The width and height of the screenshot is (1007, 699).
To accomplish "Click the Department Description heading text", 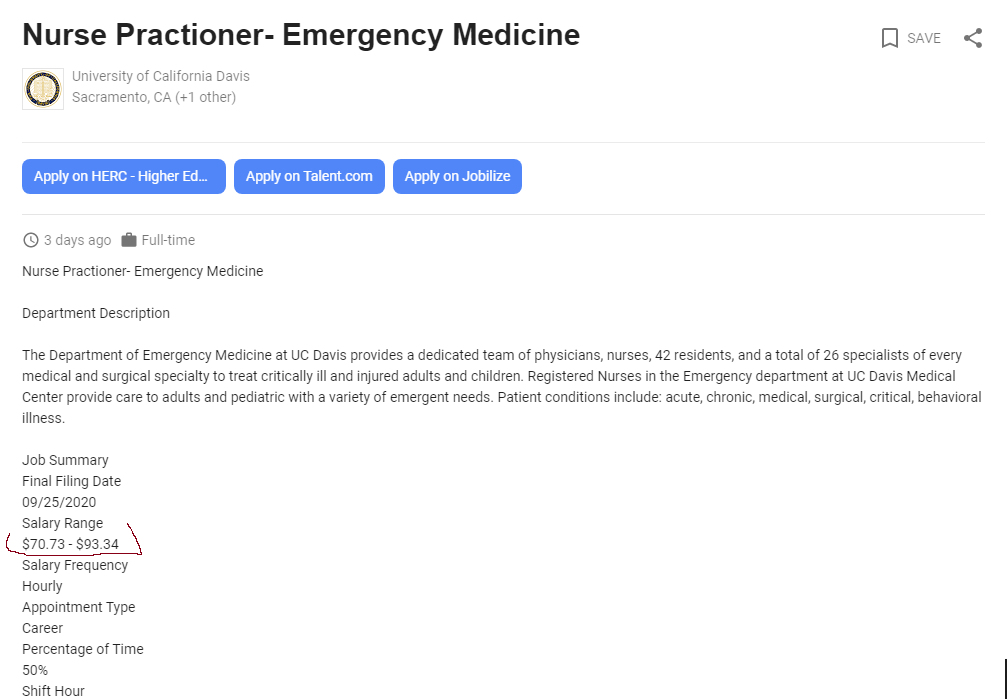I will tap(96, 313).
